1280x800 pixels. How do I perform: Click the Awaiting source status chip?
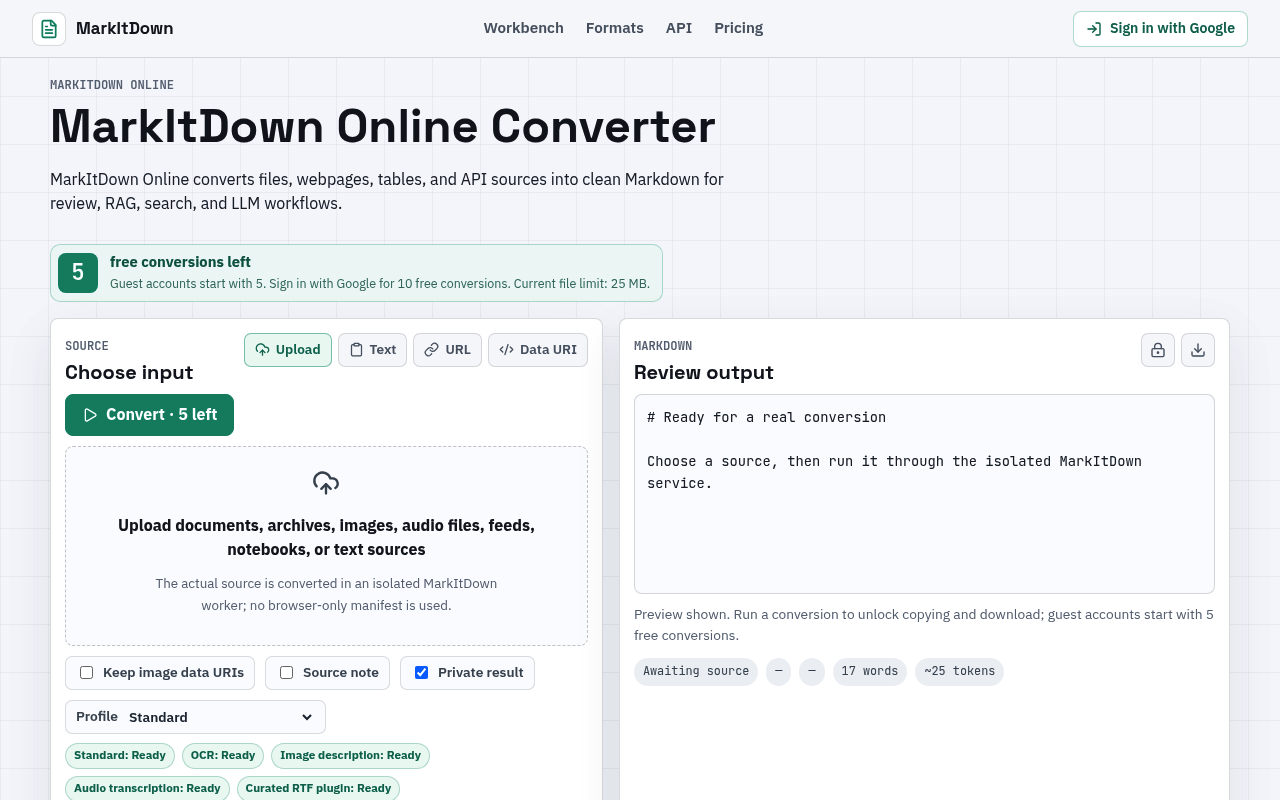[696, 672]
